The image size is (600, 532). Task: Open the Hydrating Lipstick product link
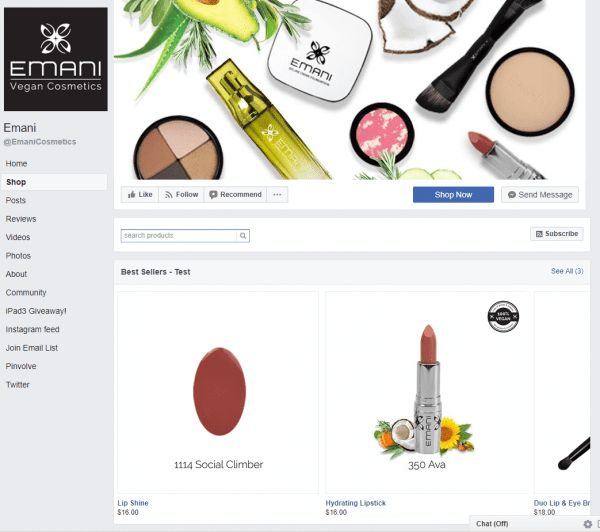pyautogui.click(x=355, y=503)
